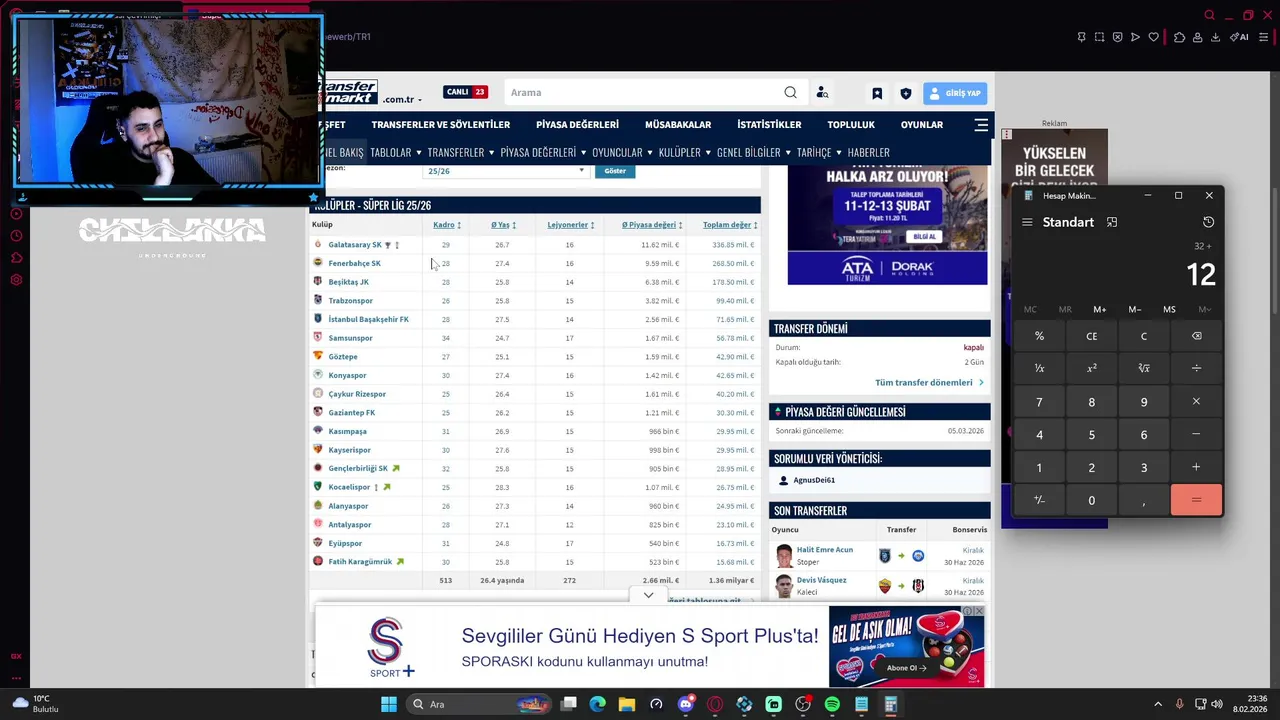
Task: Click the Calculator CE button
Action: (1092, 336)
